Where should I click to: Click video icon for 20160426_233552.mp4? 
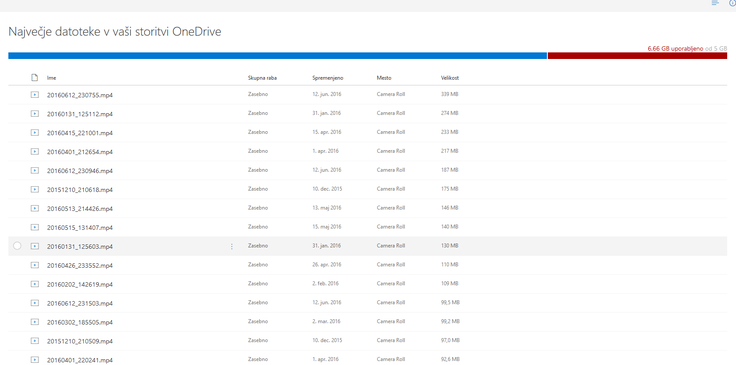pyautogui.click(x=34, y=265)
